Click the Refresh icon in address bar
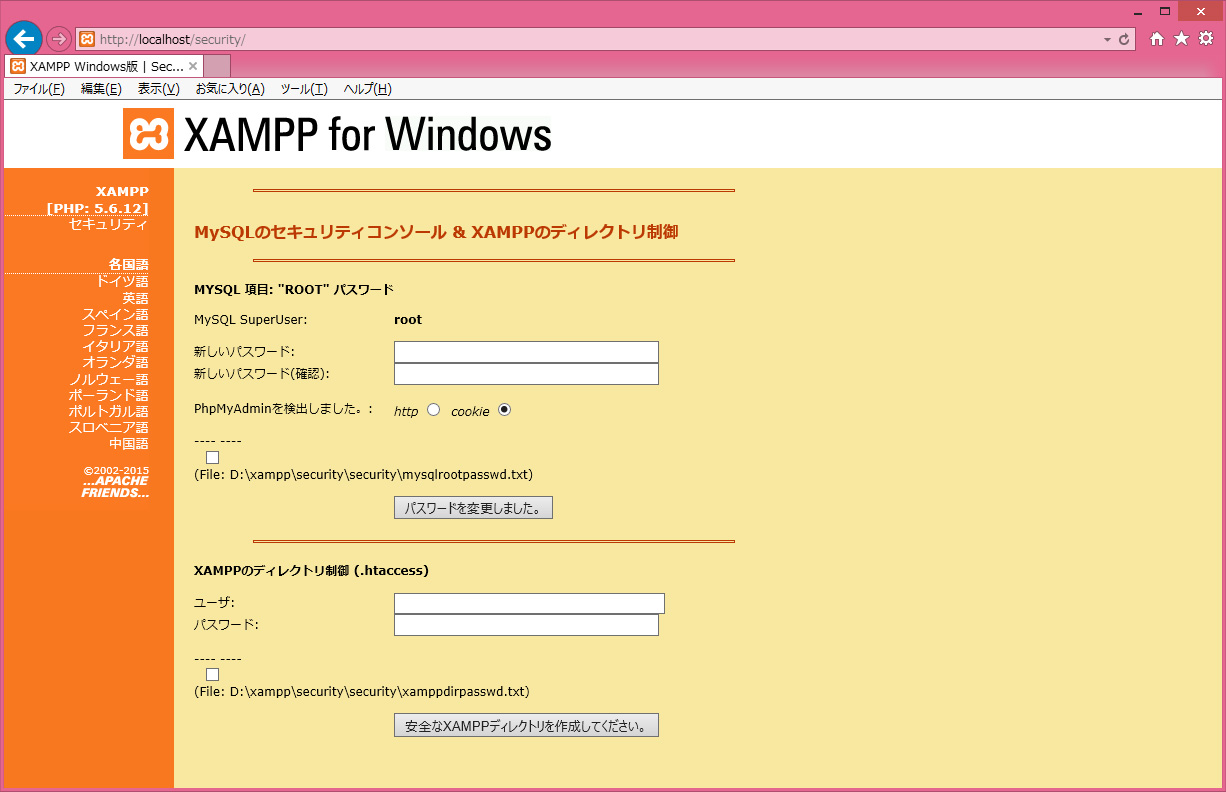 (x=1124, y=39)
